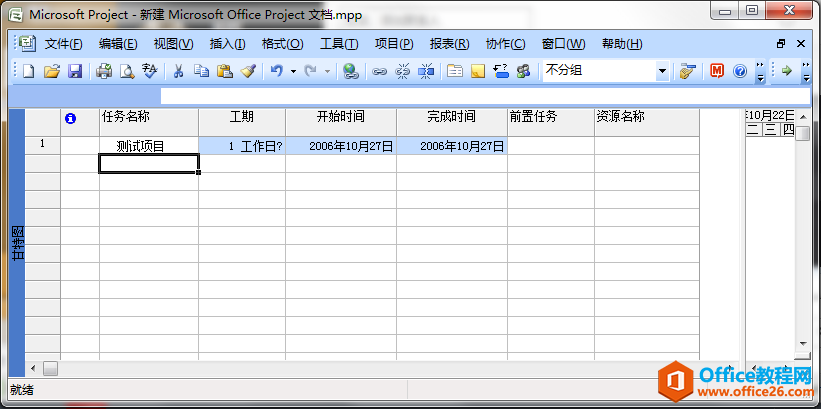The height and width of the screenshot is (409, 821).
Task: Click the blue indicator column header icon
Action: click(70, 119)
